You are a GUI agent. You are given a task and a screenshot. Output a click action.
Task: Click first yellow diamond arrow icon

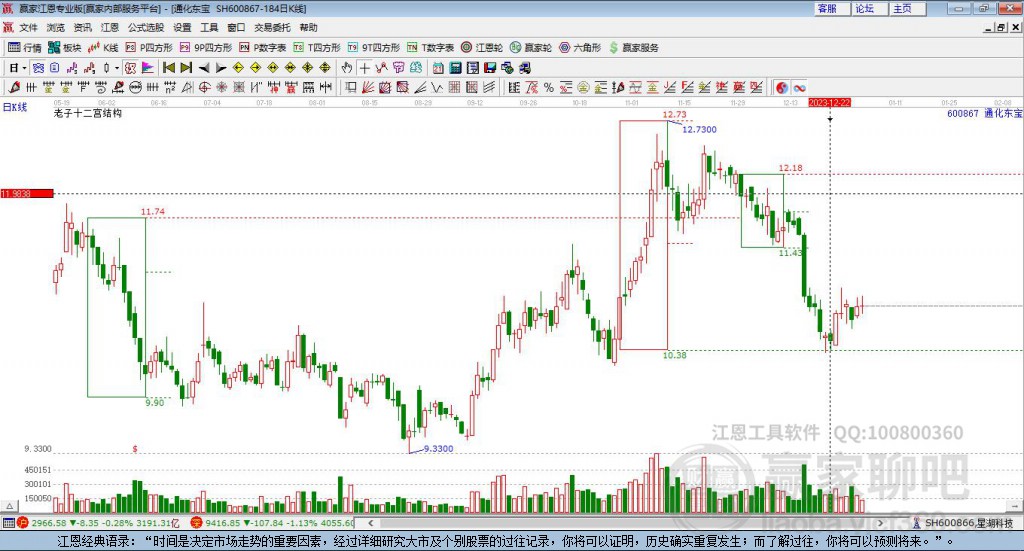[x=238, y=68]
